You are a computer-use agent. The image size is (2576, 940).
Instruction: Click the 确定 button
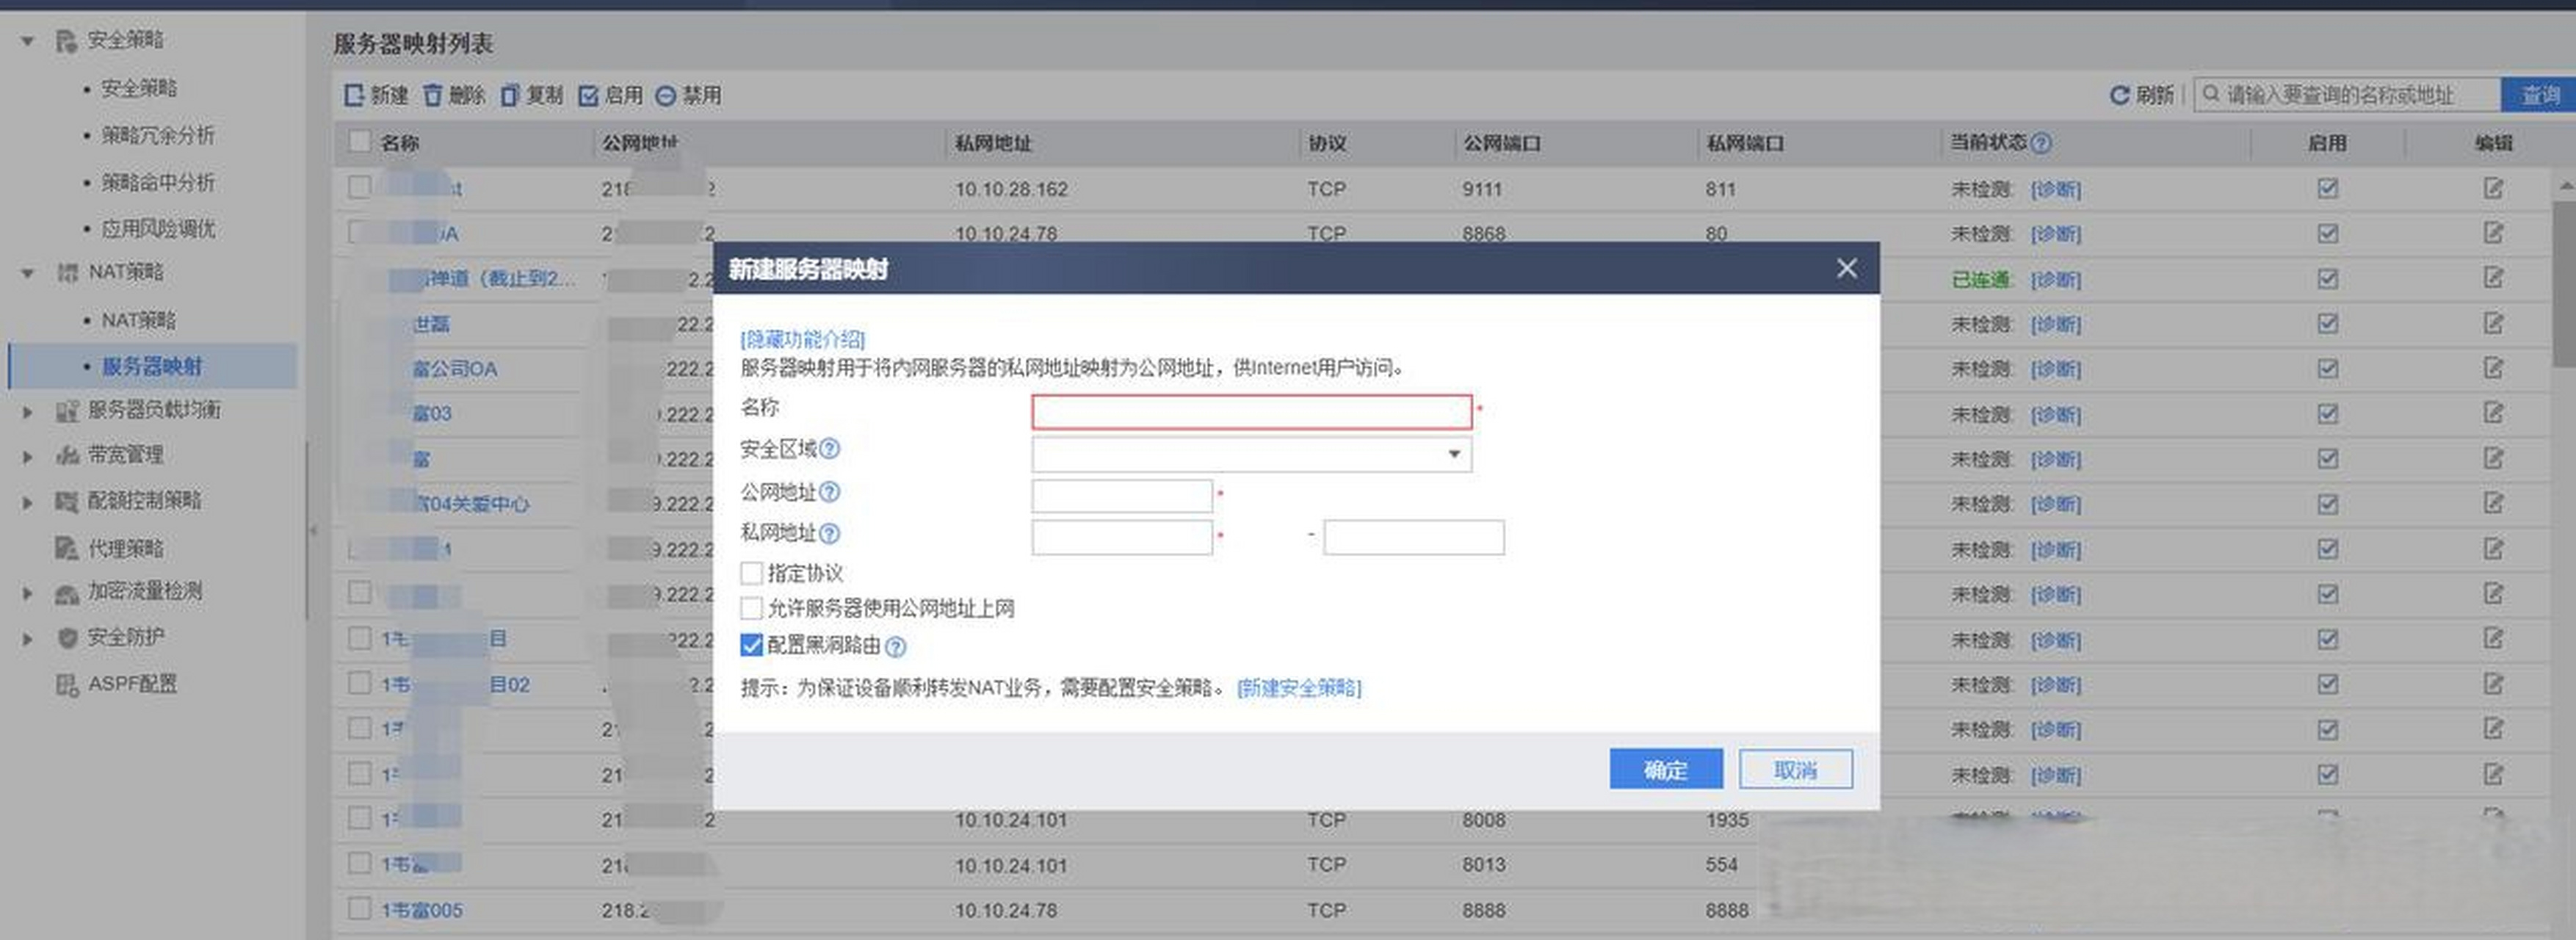[x=1666, y=769]
